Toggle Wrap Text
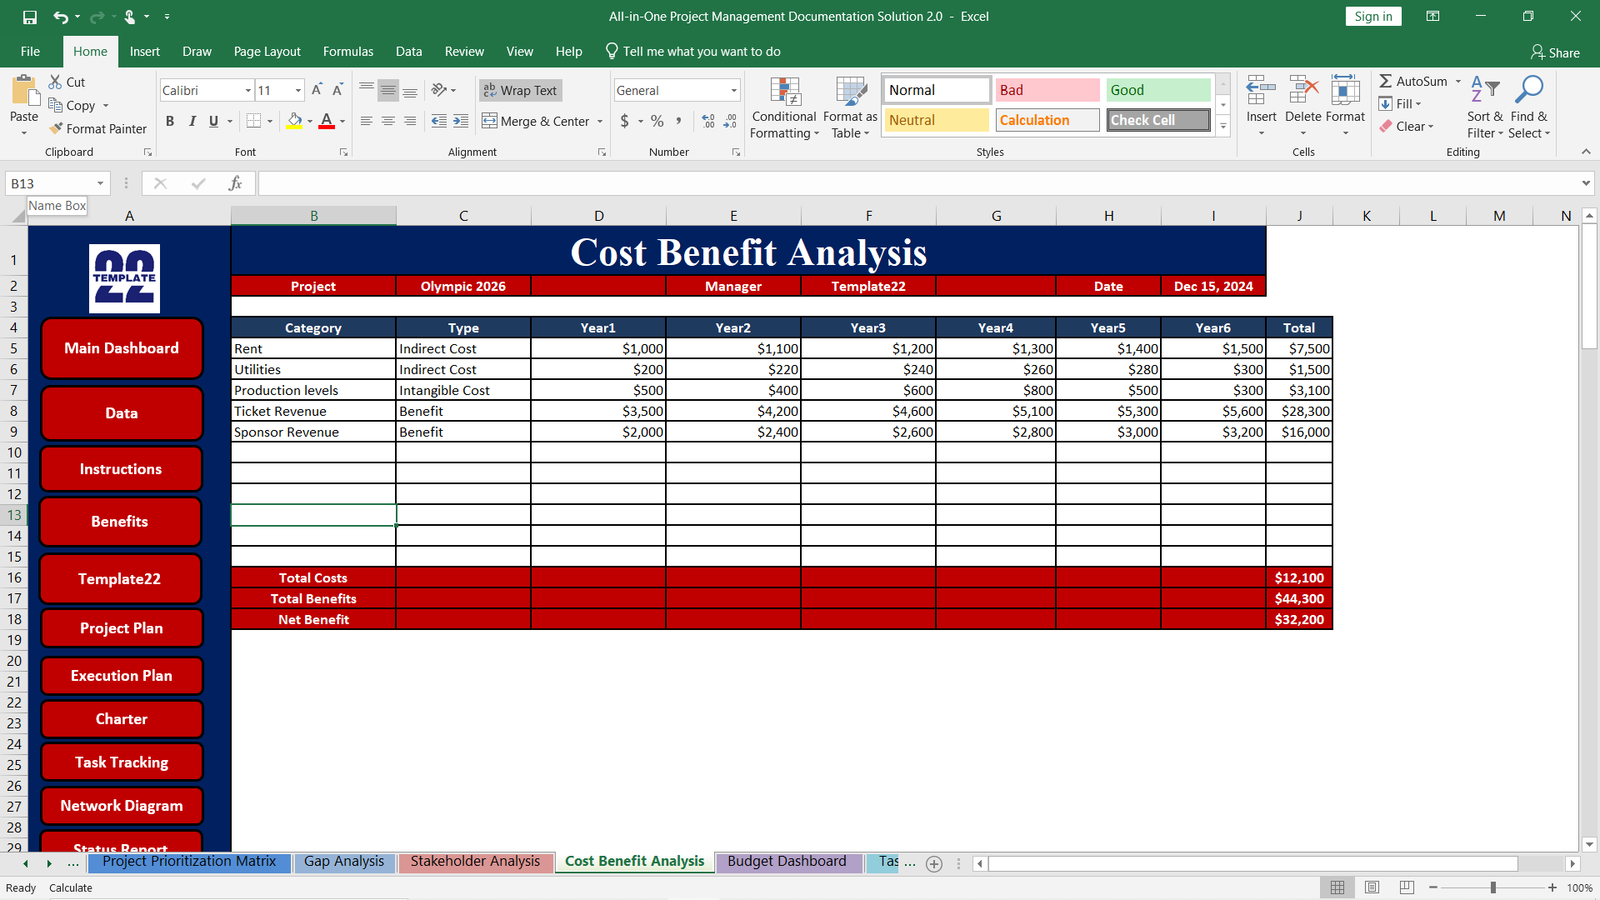 click(x=520, y=90)
